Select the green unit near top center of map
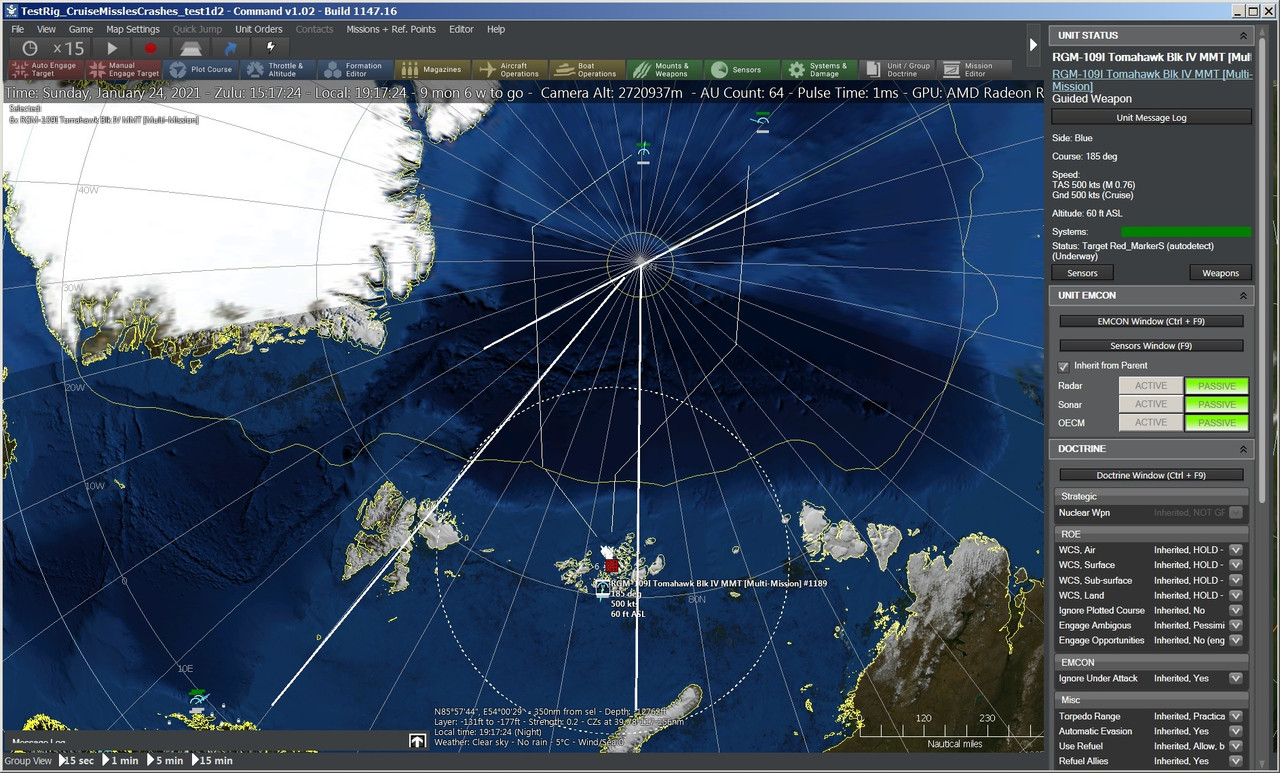Screen dimensions: 1280x773 click(x=643, y=153)
